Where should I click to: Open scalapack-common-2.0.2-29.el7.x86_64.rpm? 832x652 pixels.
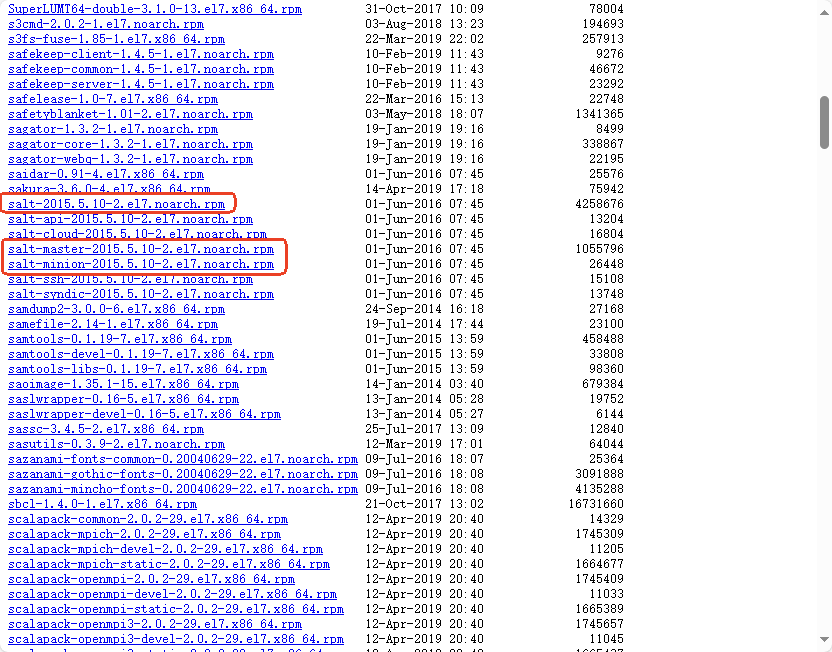(148, 518)
